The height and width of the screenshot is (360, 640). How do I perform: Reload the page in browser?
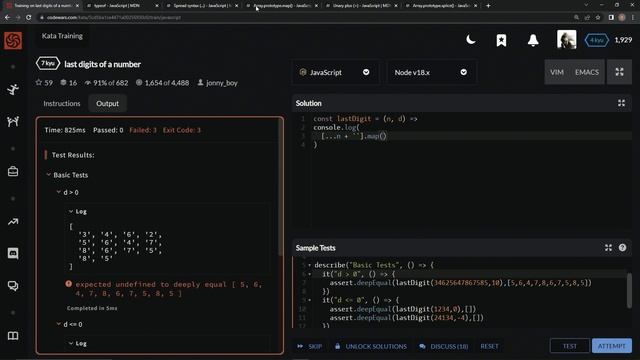click(x=28, y=18)
